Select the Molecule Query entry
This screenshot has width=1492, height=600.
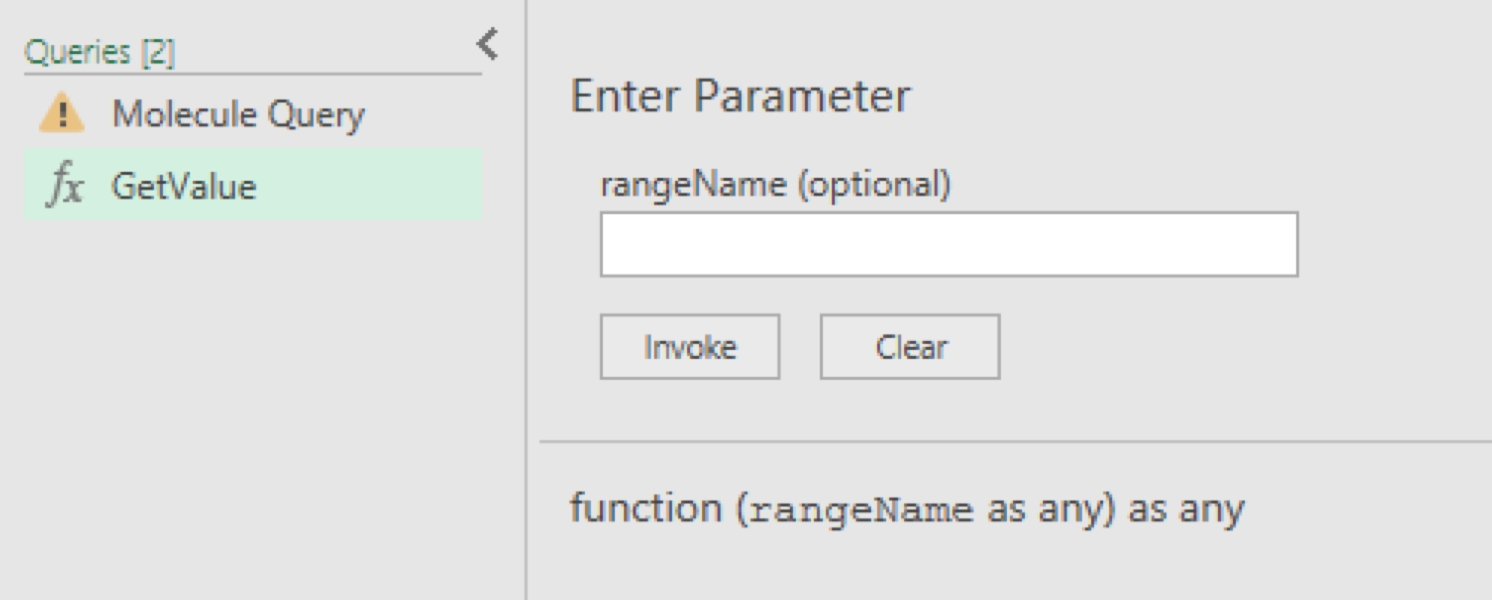[238, 114]
